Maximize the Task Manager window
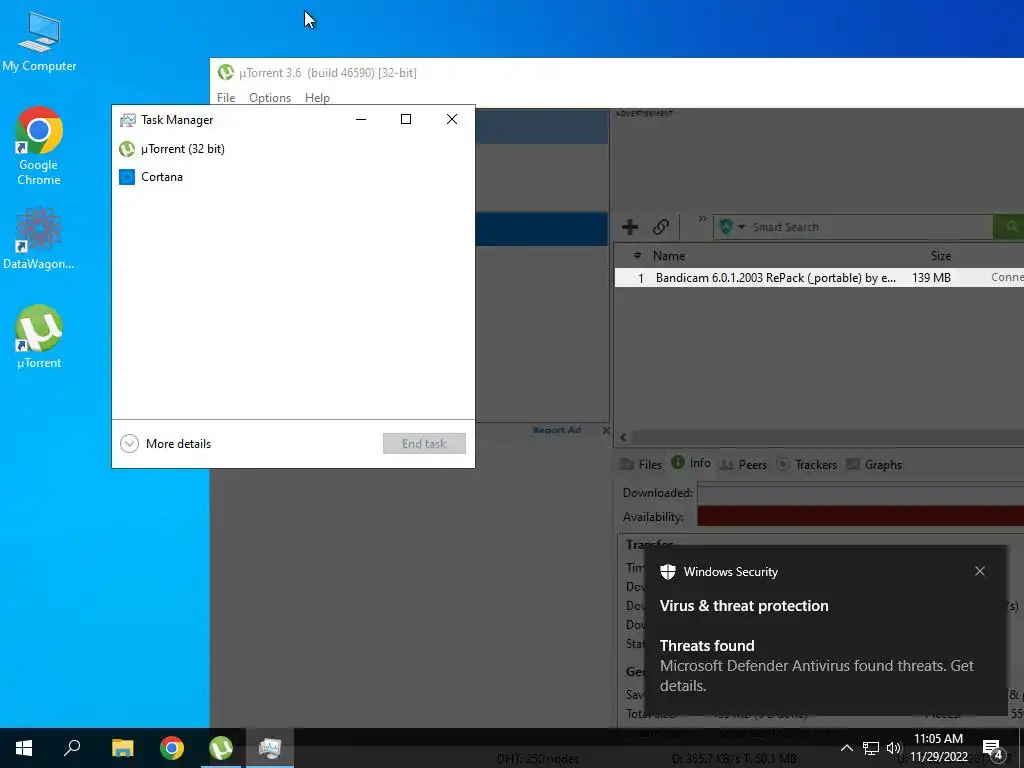 point(406,119)
